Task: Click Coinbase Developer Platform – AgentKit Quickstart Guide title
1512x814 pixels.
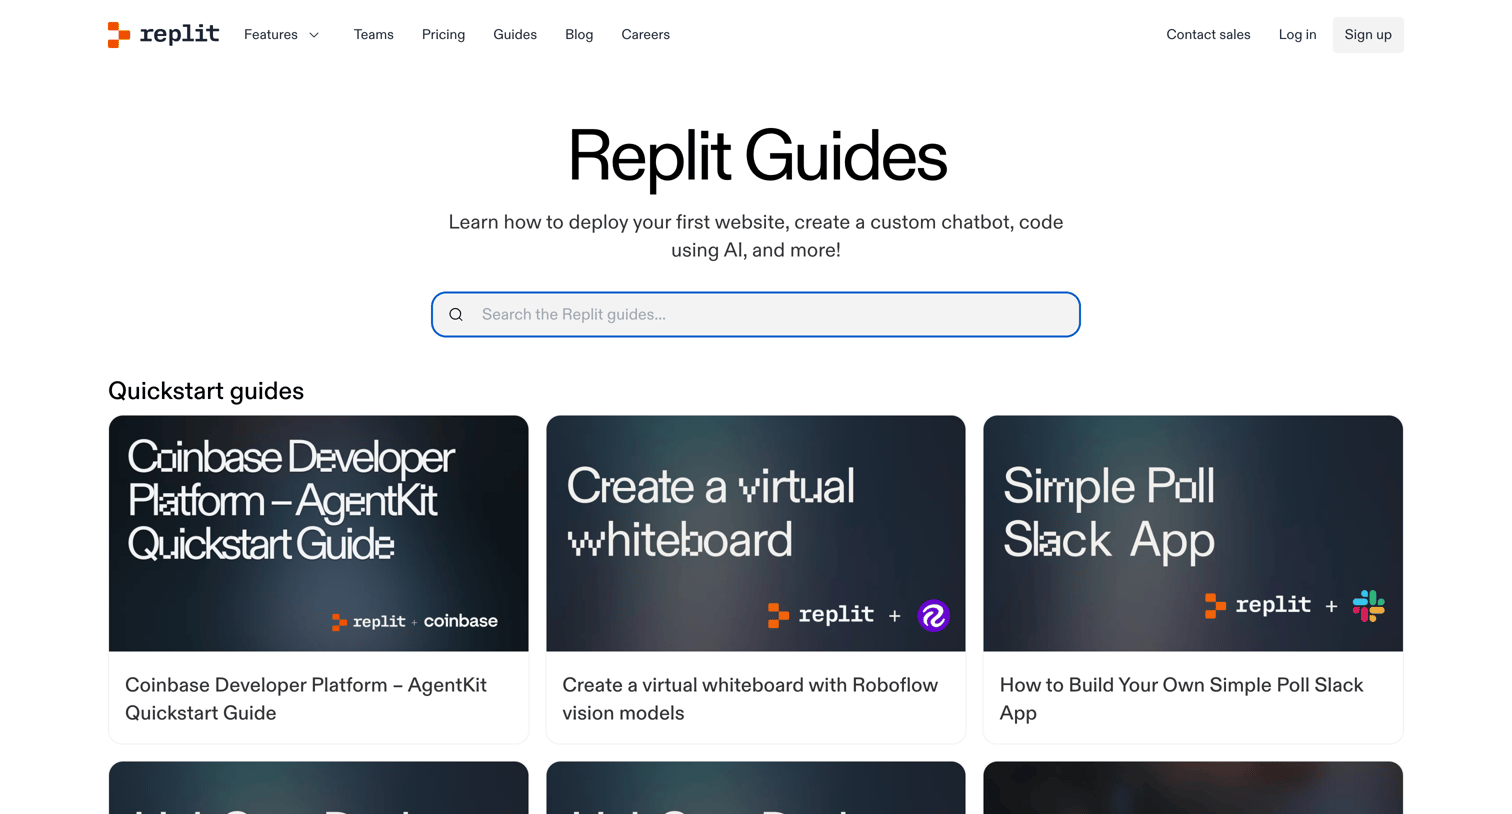Action: pos(306,699)
